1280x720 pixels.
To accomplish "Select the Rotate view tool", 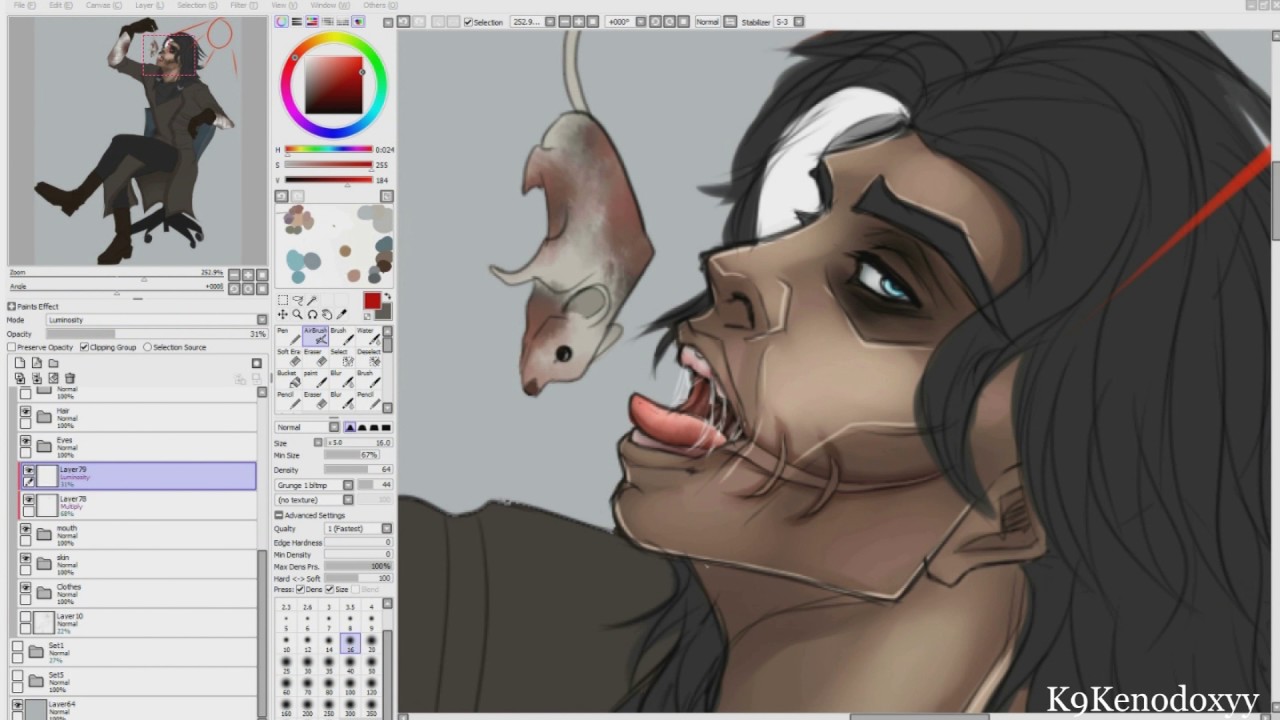I will (313, 315).
